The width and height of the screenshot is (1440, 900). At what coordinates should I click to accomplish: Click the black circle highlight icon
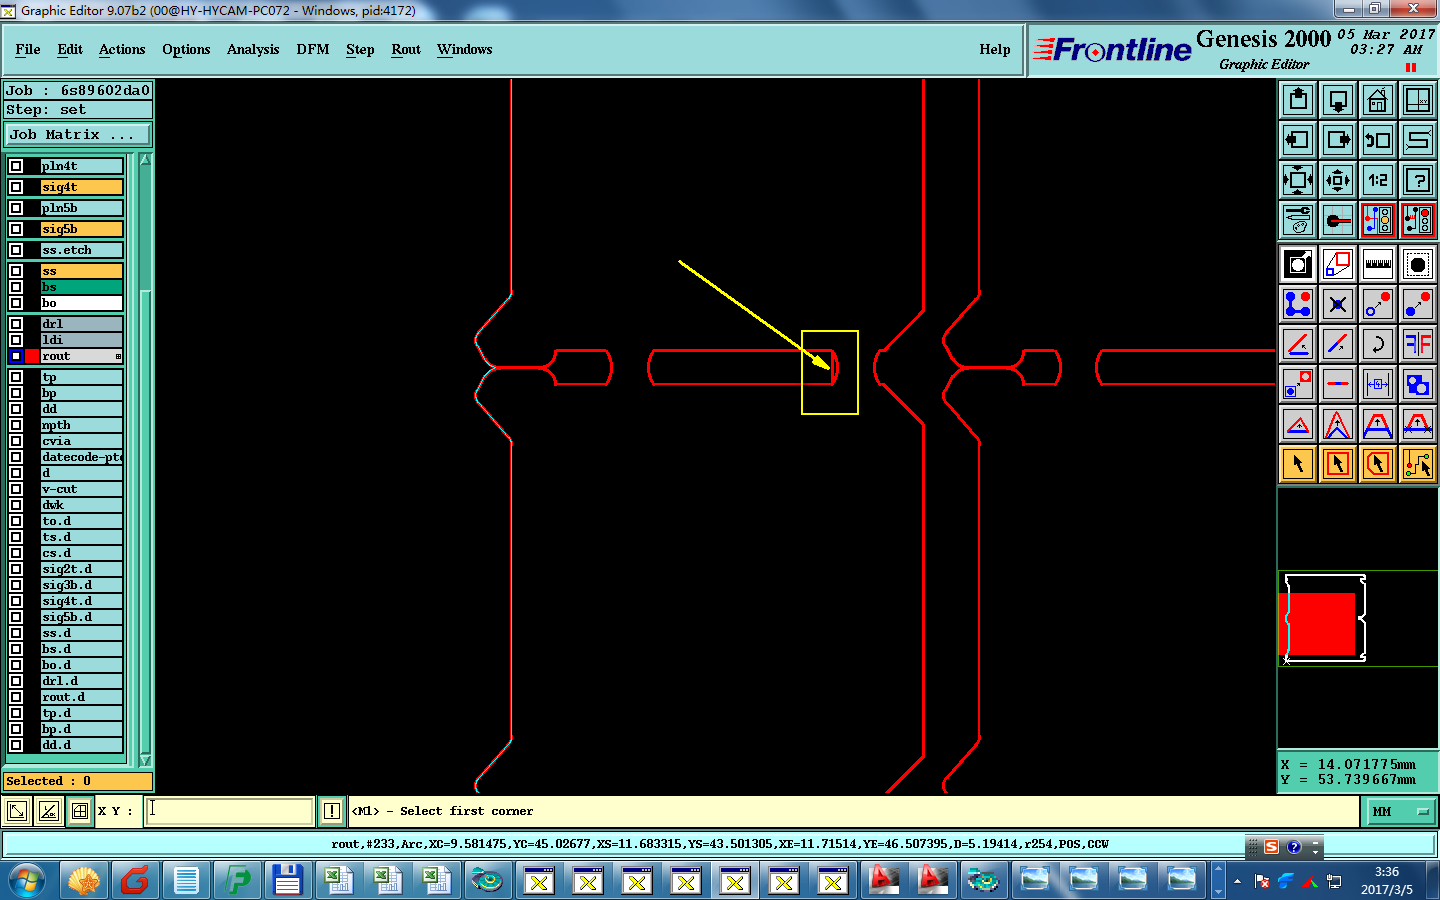1418,264
